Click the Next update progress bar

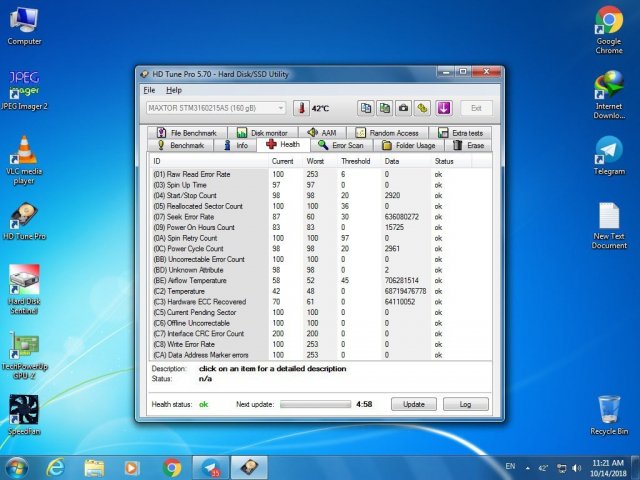[314, 405]
